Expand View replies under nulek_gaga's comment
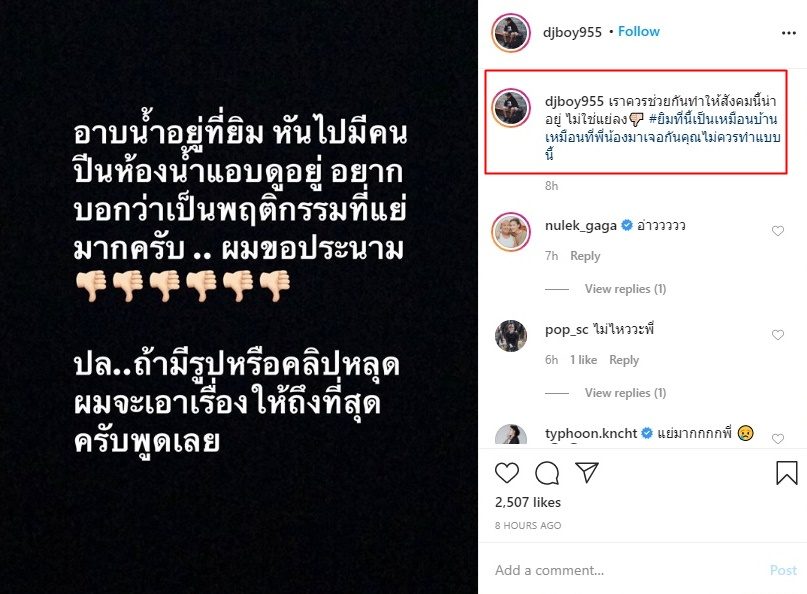The image size is (807, 594). point(625,289)
